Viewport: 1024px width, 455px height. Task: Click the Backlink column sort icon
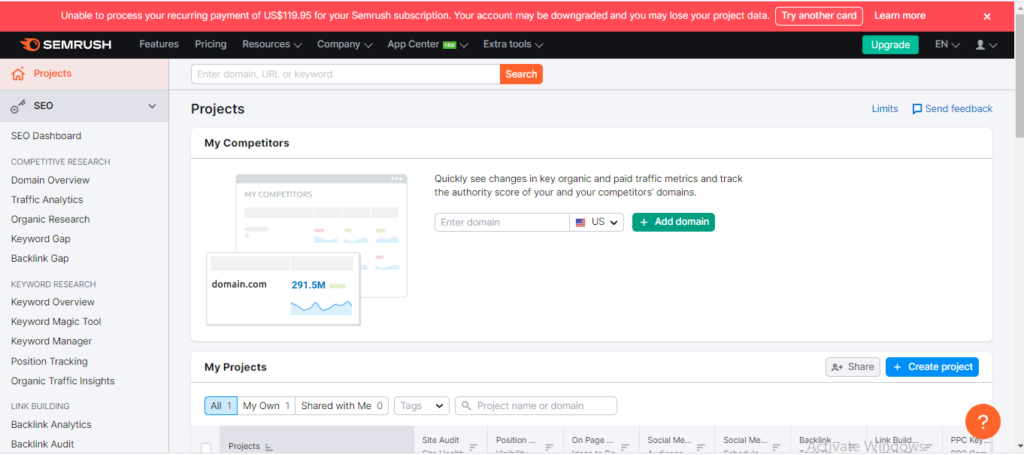851,447
